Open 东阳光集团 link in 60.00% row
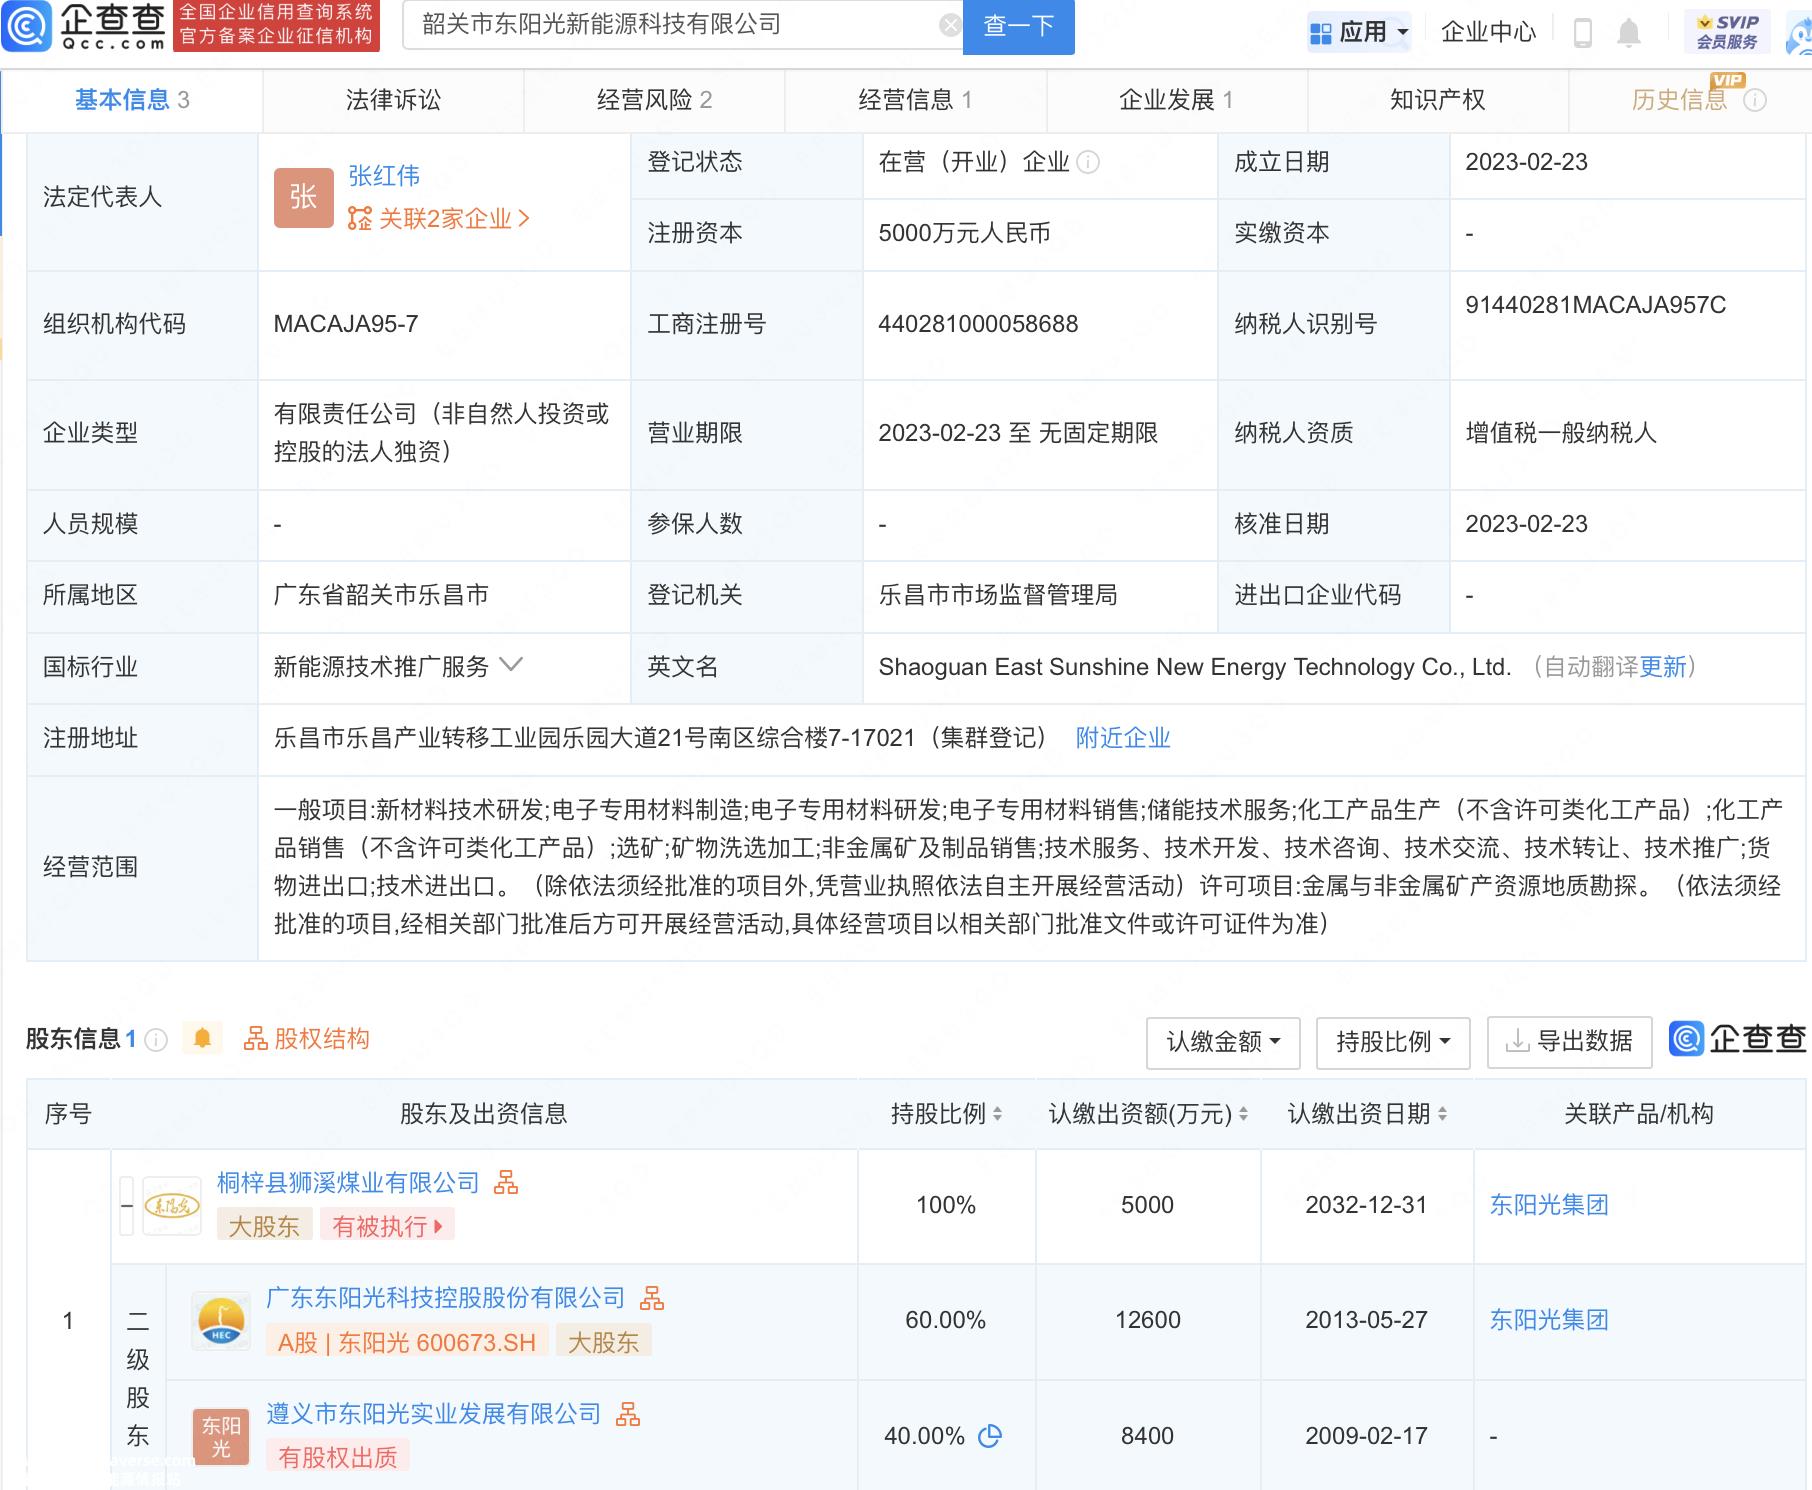Image resolution: width=1812 pixels, height=1490 pixels. (x=1549, y=1320)
